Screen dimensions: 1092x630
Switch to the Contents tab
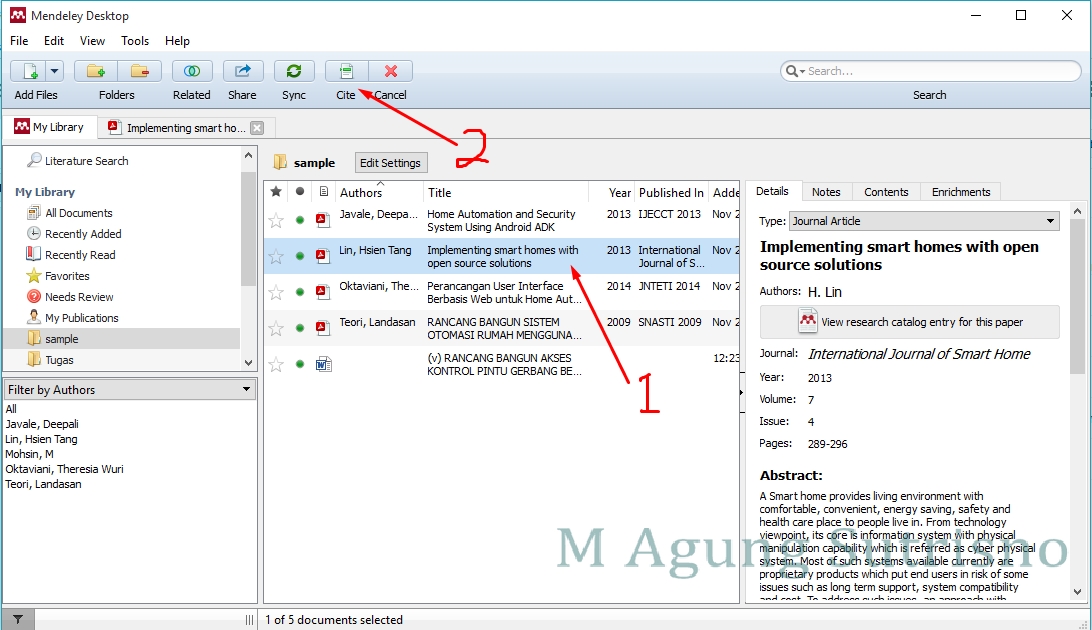(886, 191)
